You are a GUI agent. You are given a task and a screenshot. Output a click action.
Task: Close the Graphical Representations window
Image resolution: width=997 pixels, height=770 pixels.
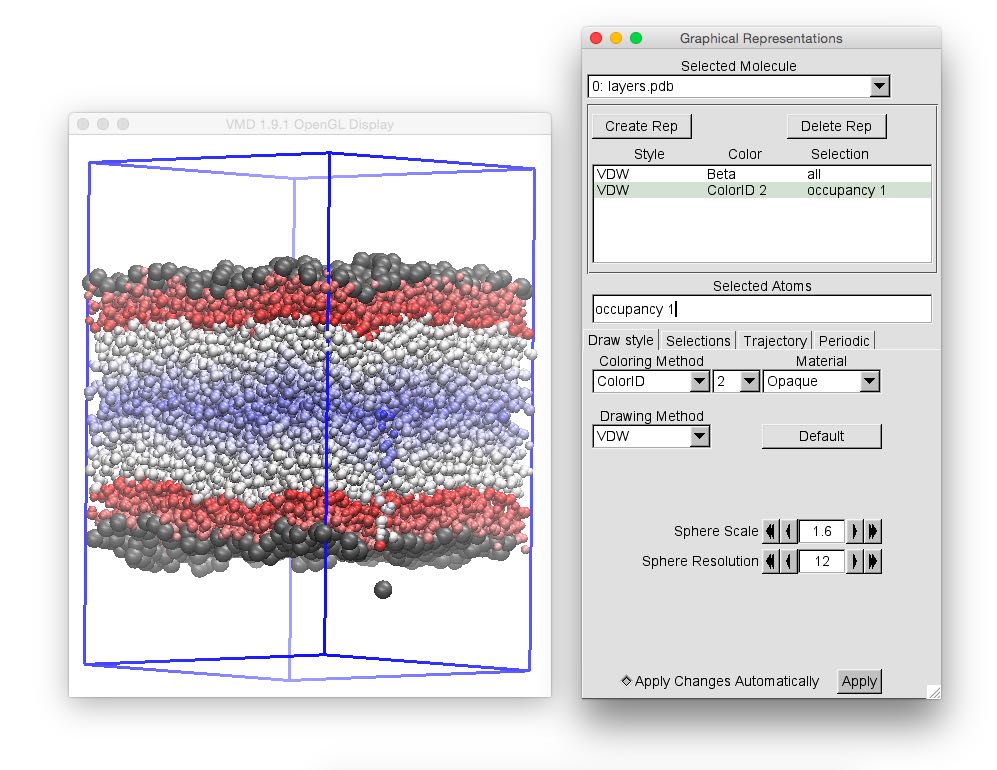[596, 38]
